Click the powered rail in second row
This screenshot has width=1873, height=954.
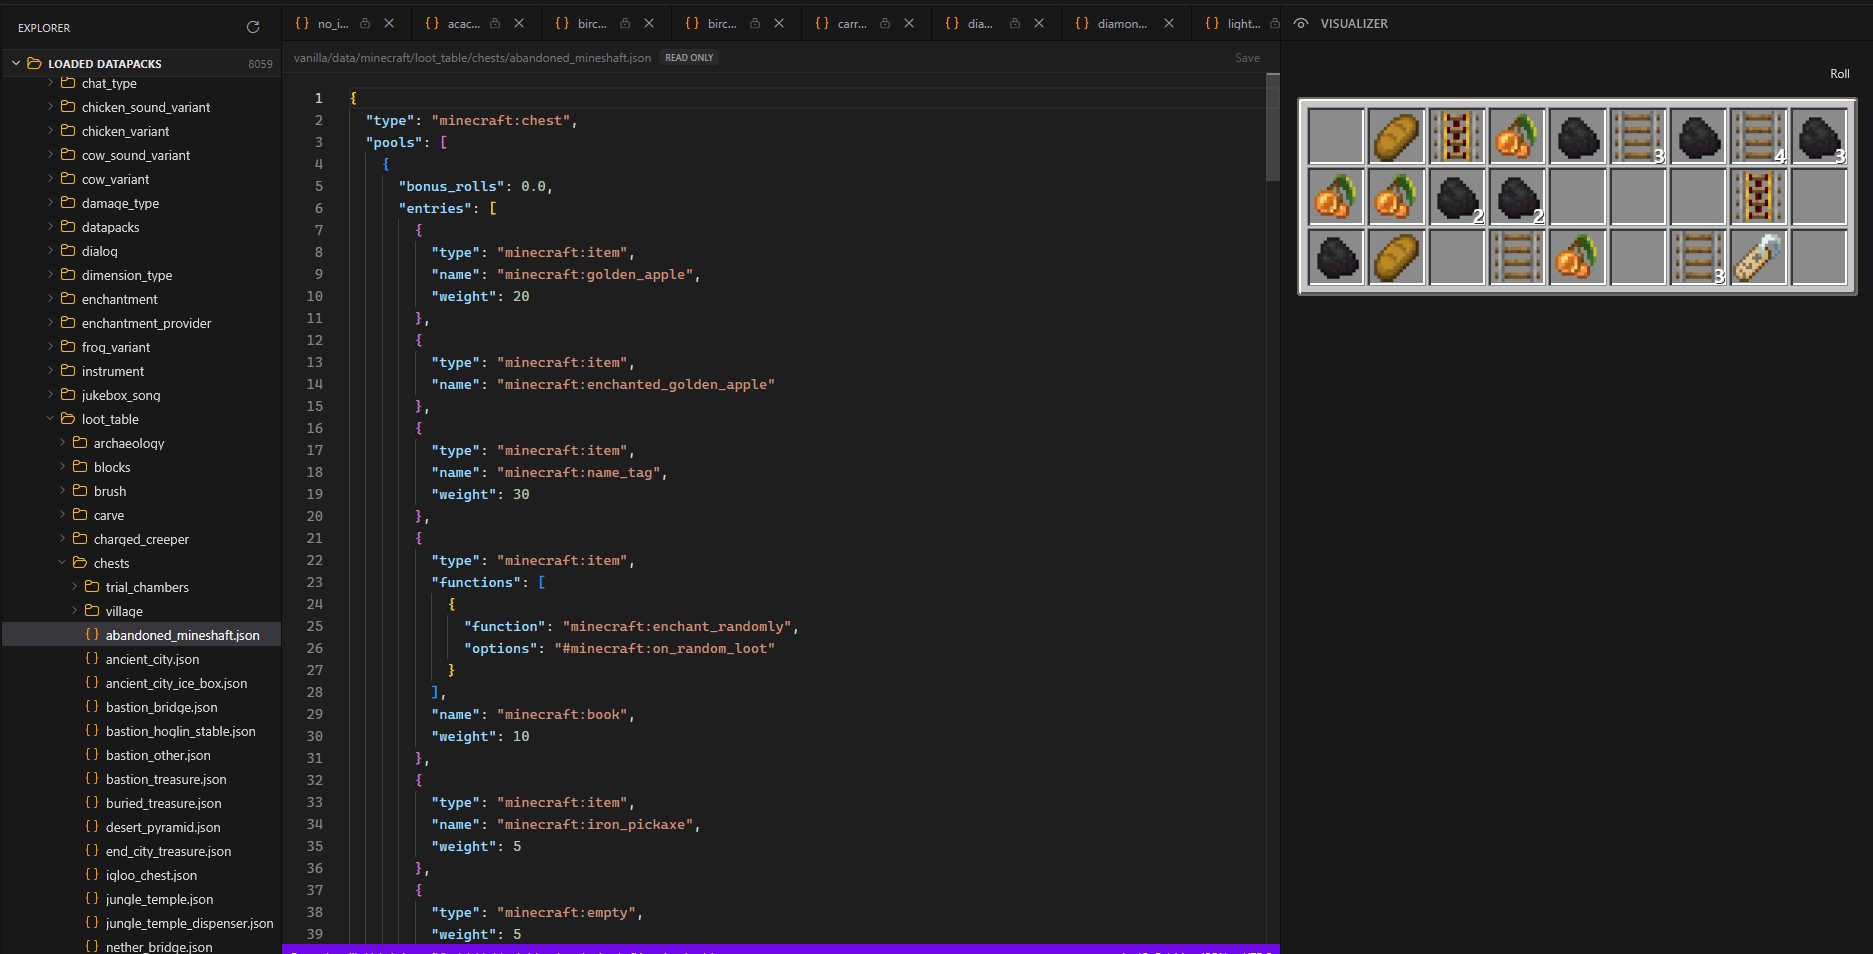pyautogui.click(x=1758, y=196)
